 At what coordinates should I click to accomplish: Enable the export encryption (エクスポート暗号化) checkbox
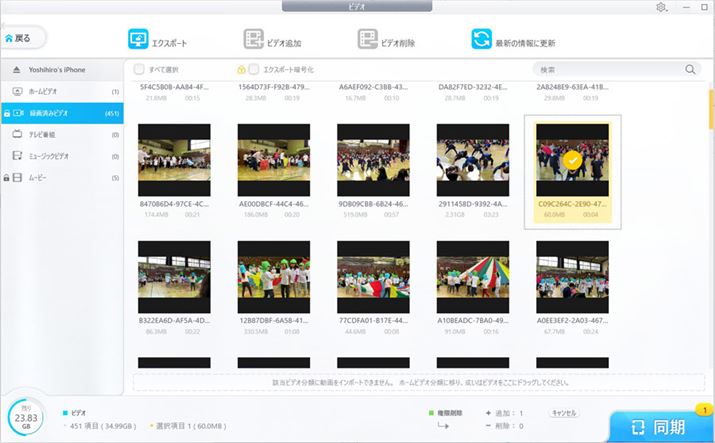point(254,70)
